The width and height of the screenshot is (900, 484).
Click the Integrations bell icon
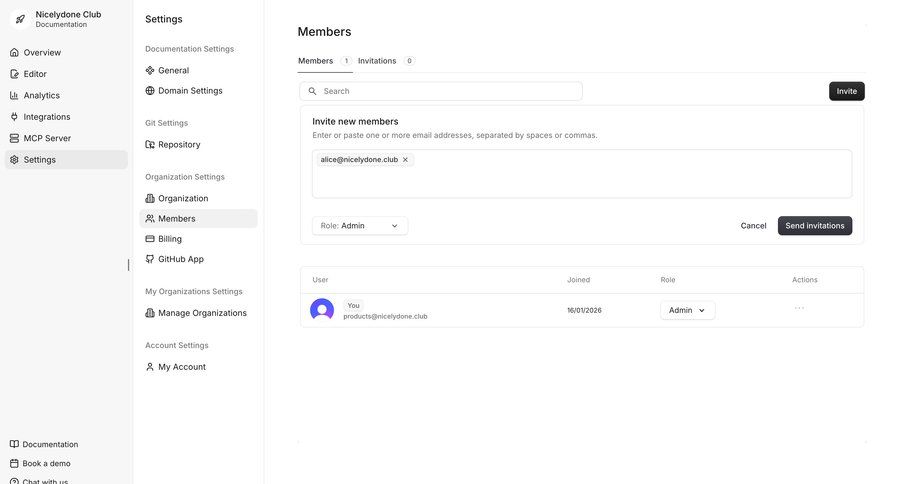[14, 117]
